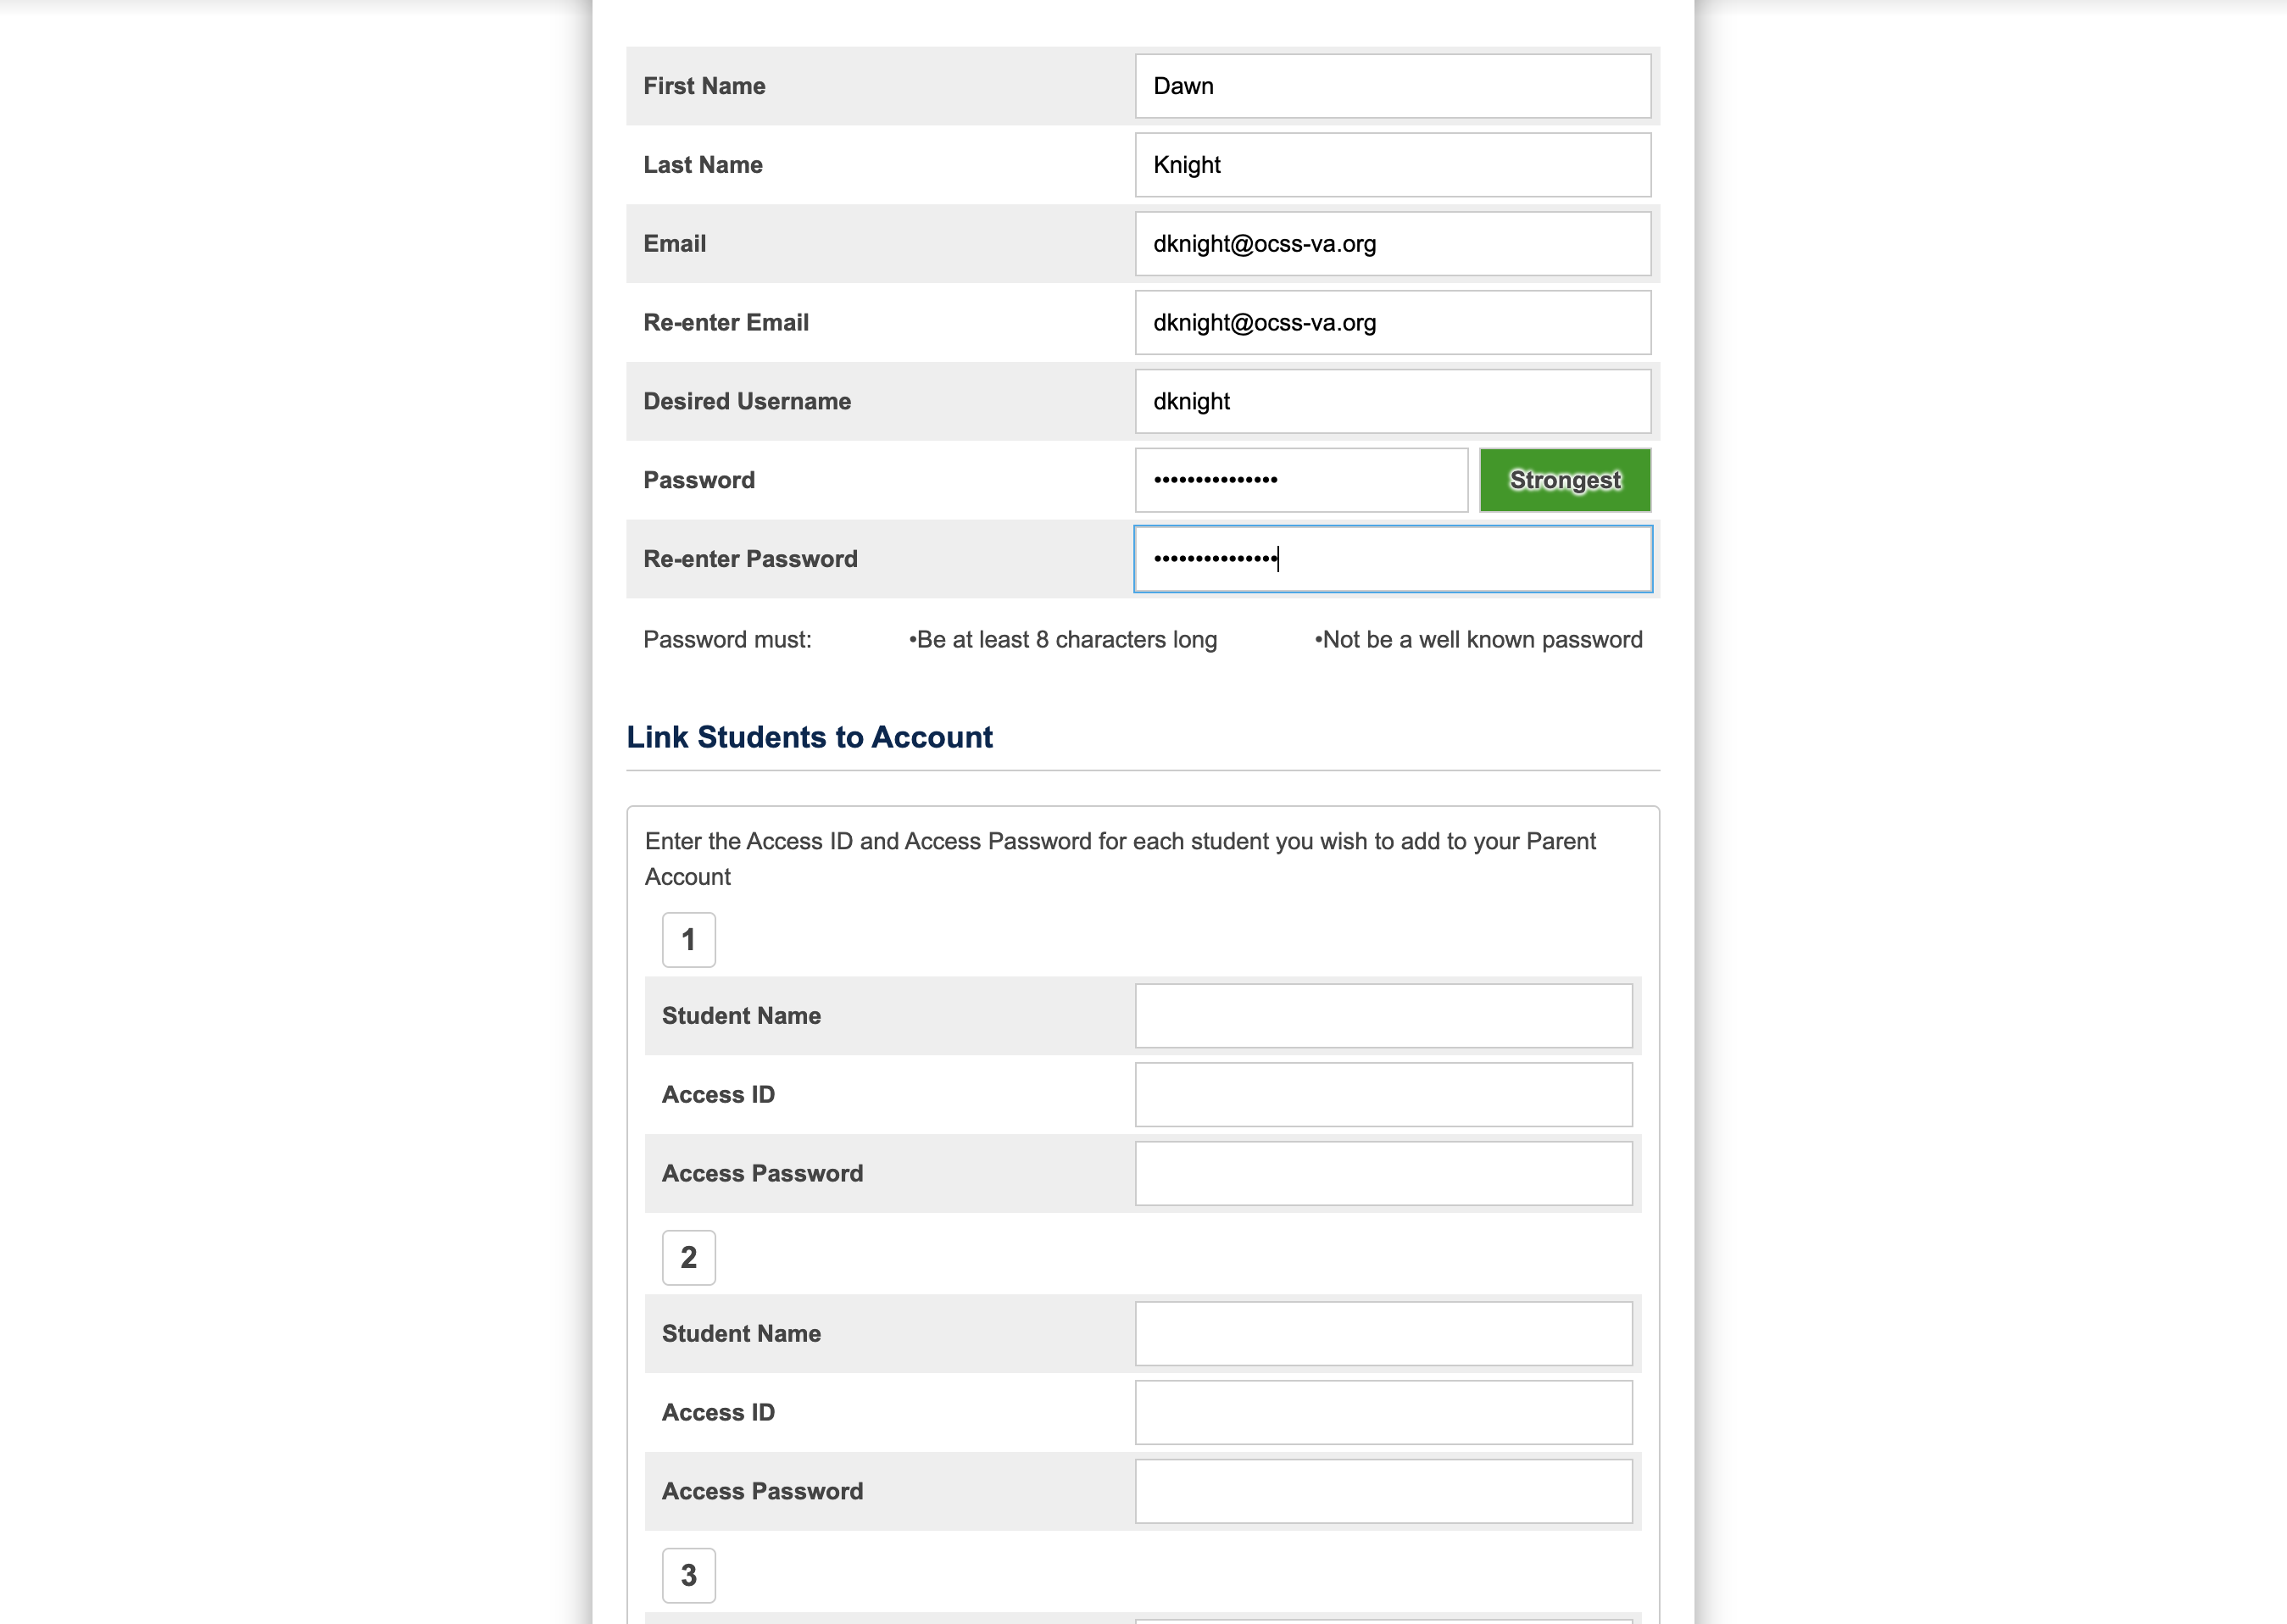Click the green Strongest password strength indicator
This screenshot has width=2287, height=1624.
[x=1565, y=480]
